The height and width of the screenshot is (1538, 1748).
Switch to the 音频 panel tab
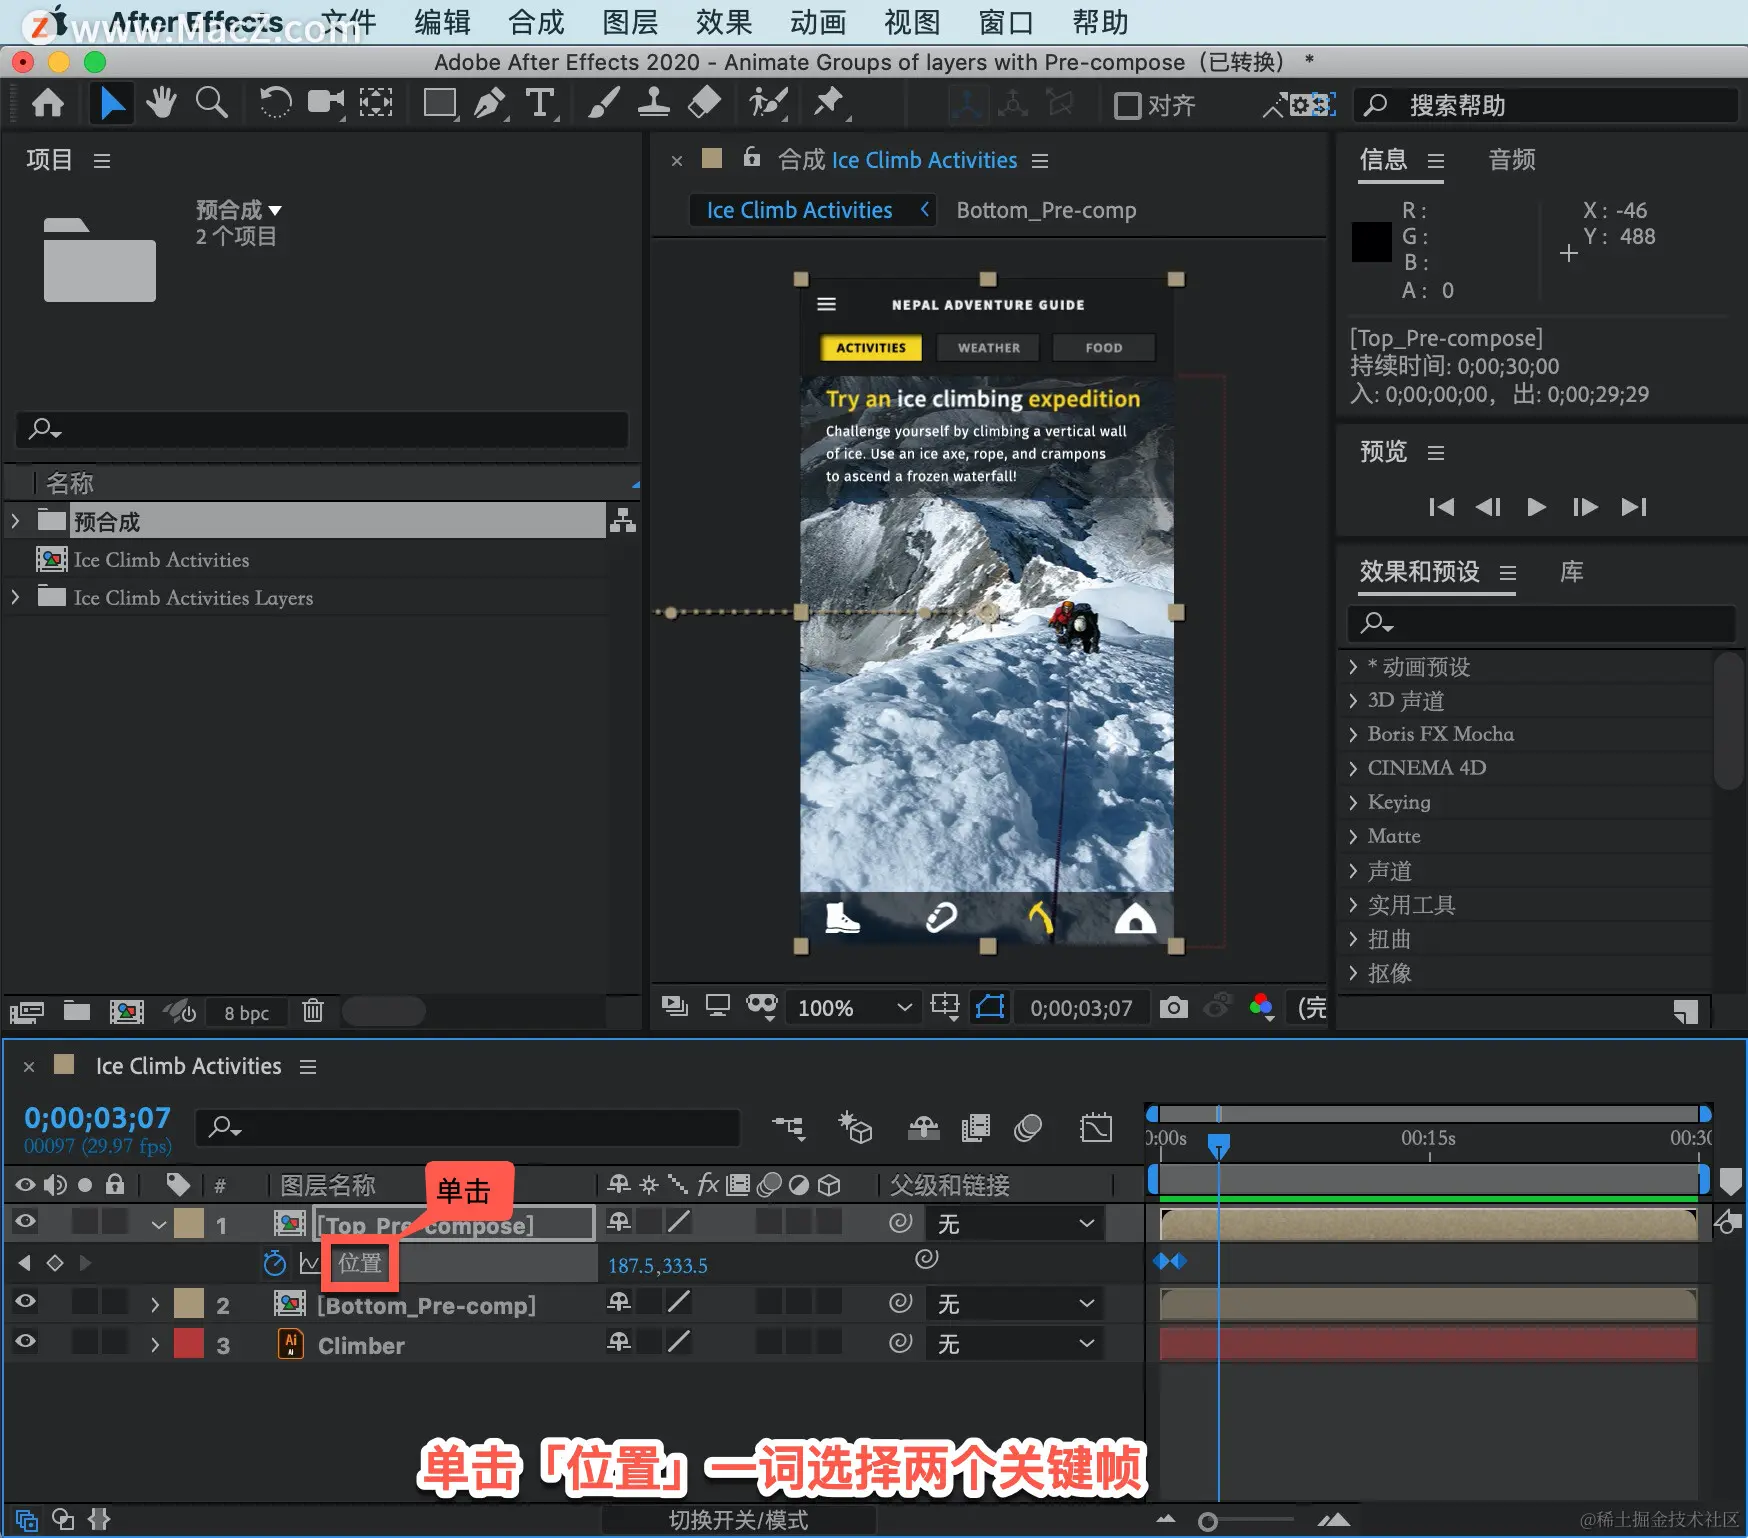1511,160
